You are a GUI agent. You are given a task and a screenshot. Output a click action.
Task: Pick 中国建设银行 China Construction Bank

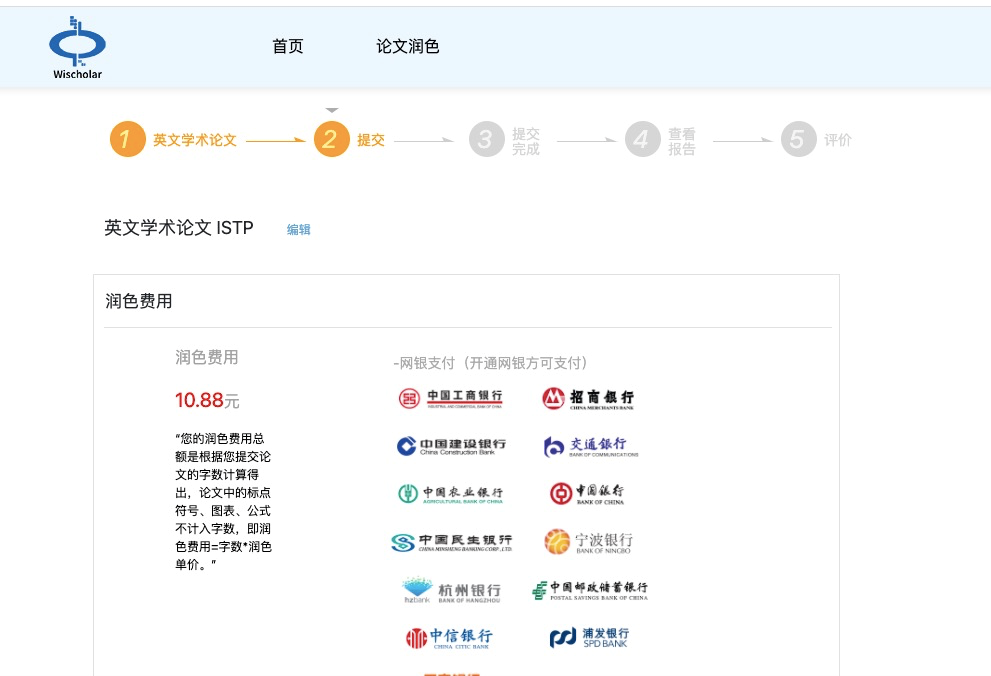(x=451, y=446)
